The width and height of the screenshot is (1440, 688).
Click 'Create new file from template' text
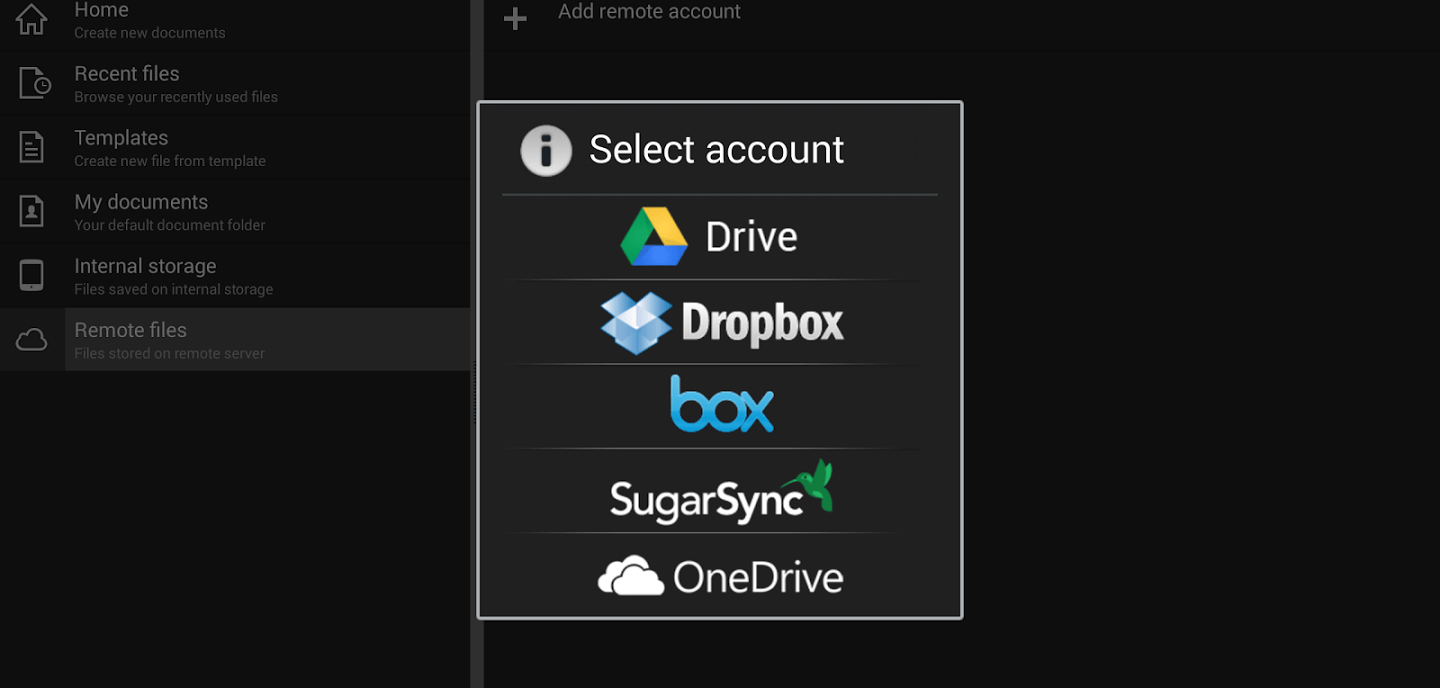(x=170, y=161)
